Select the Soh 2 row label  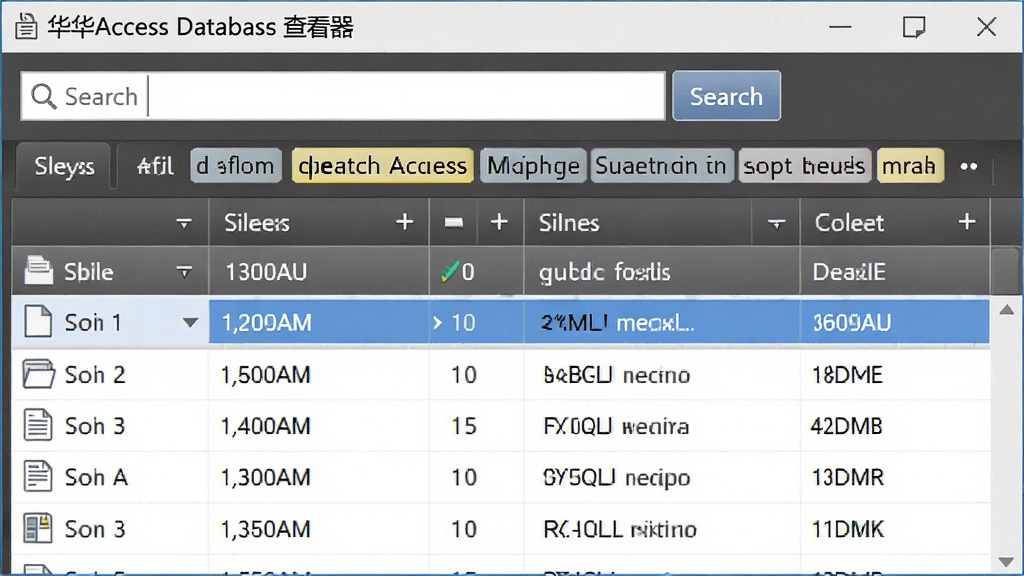95,375
